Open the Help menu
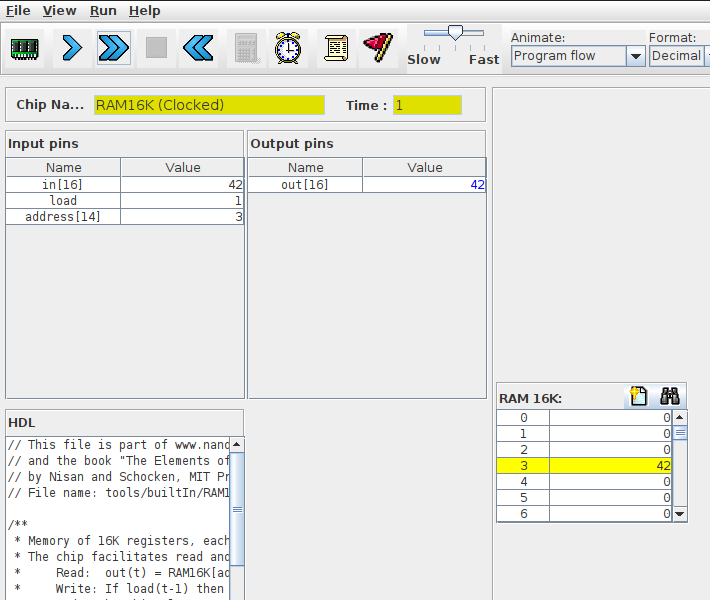This screenshot has width=710, height=600. pos(144,10)
